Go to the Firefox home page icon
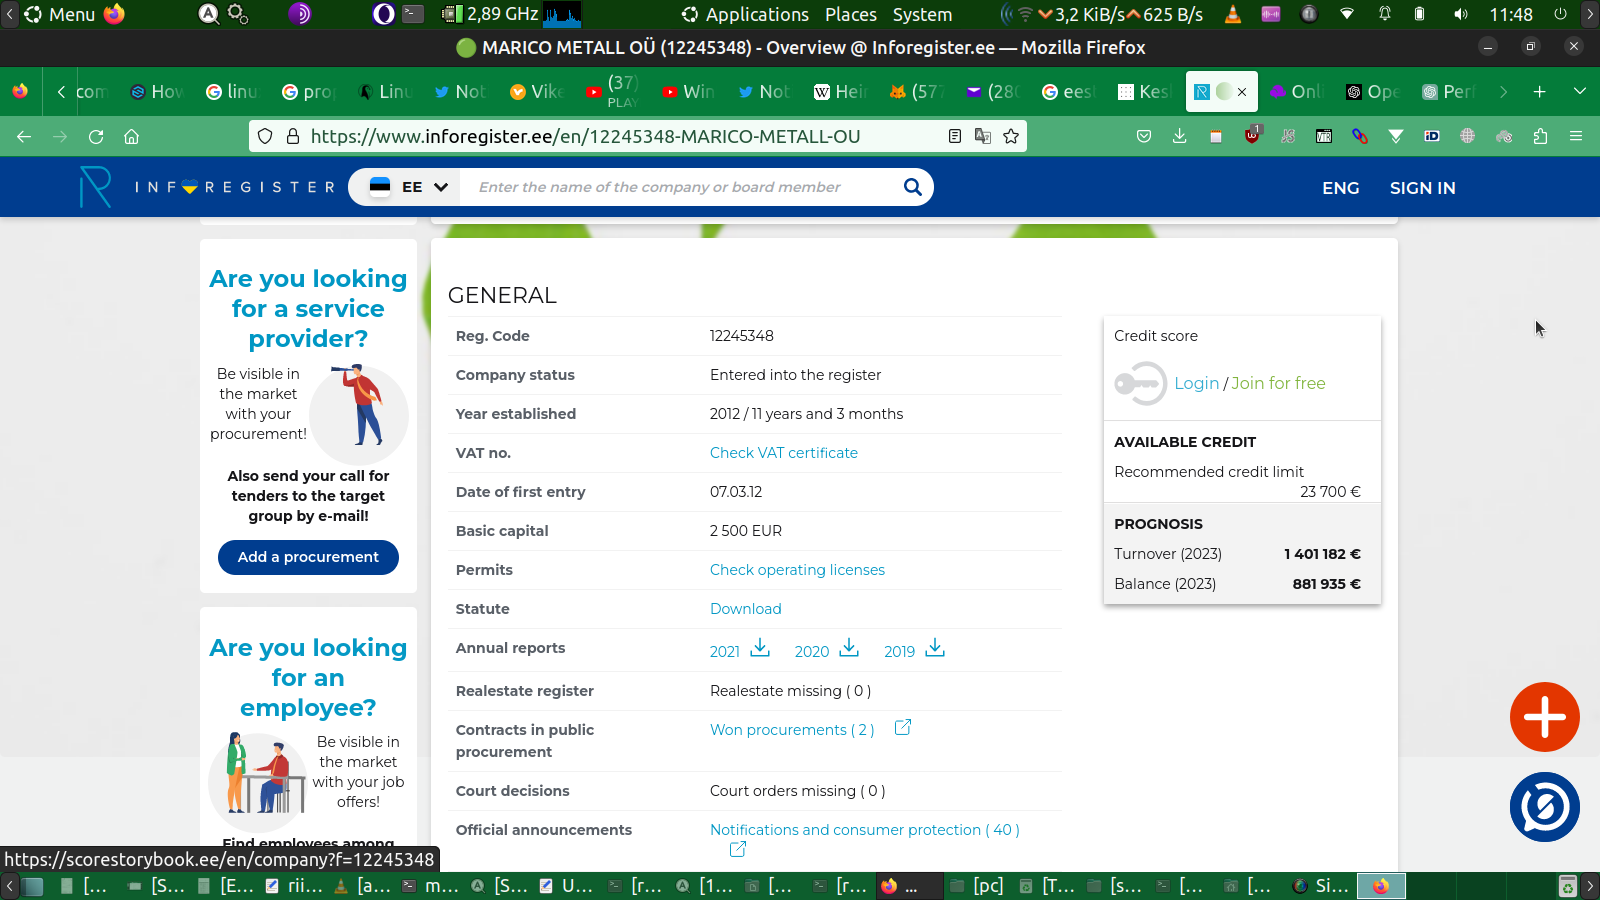Image resolution: width=1600 pixels, height=900 pixels. tap(131, 137)
